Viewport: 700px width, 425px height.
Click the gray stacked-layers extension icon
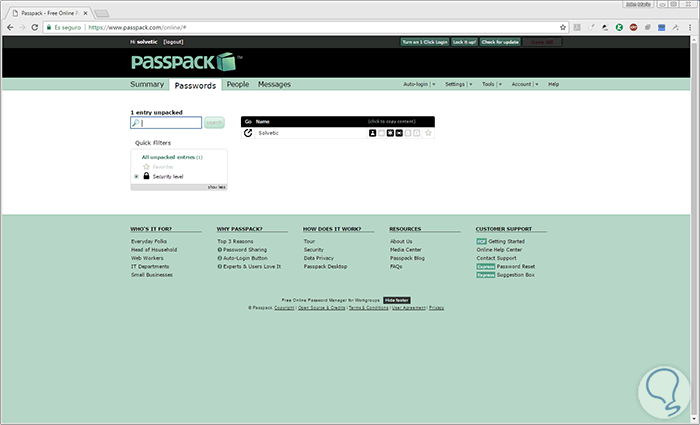click(x=647, y=27)
